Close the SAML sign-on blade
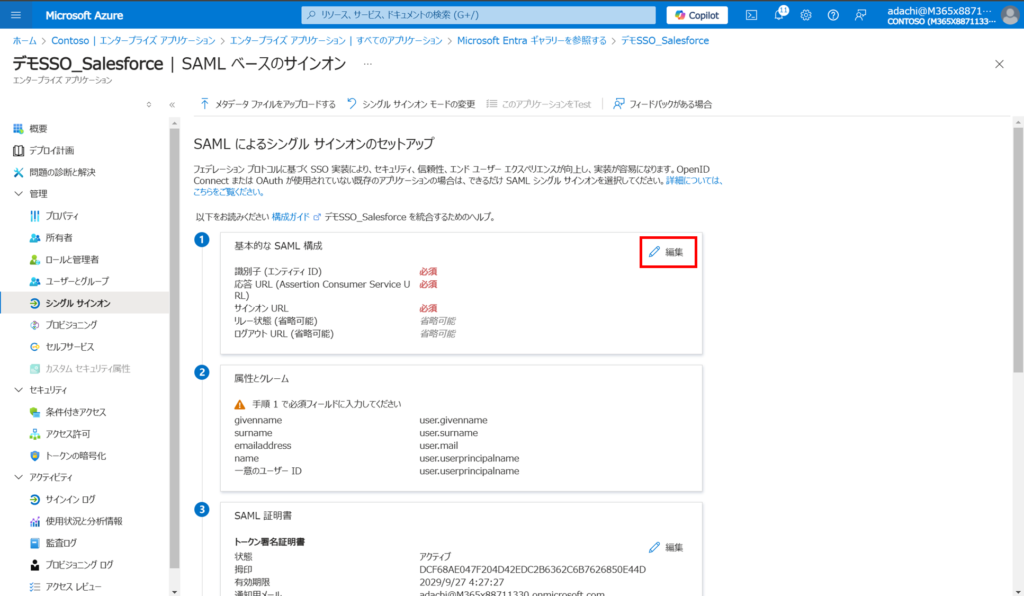The image size is (1024, 596). click(999, 64)
